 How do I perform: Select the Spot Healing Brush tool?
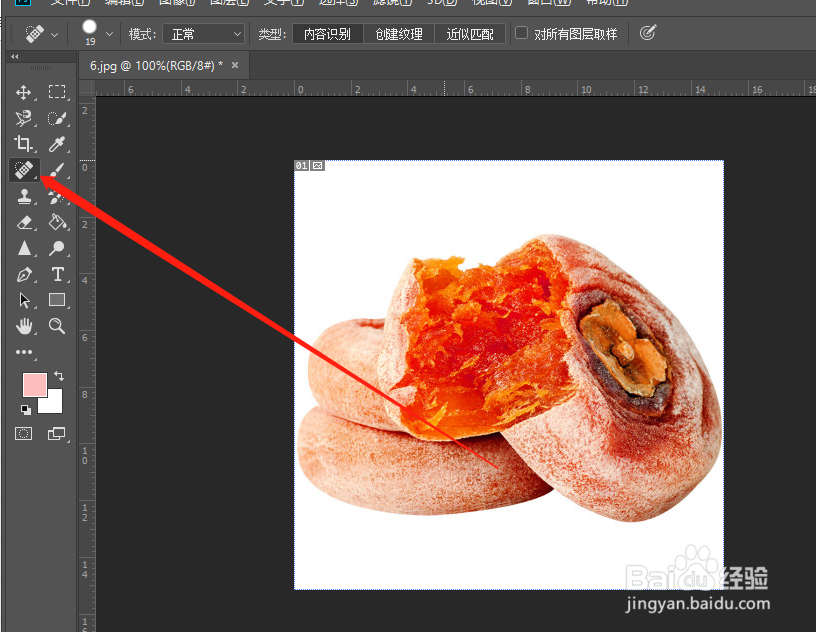[24, 170]
